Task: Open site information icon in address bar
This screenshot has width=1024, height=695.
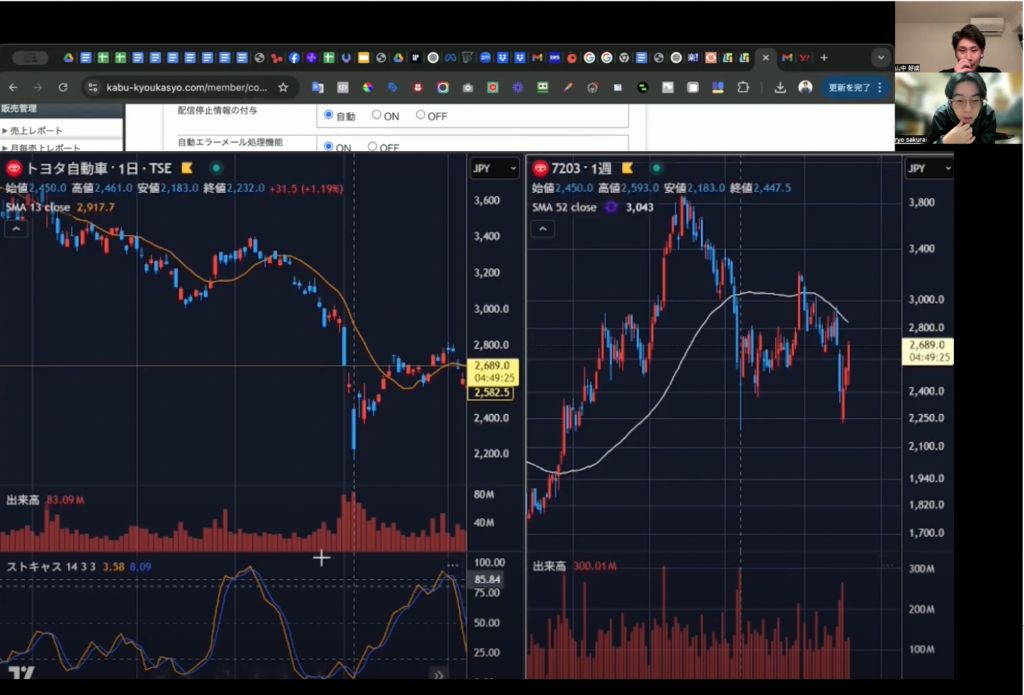Action: pos(93,87)
